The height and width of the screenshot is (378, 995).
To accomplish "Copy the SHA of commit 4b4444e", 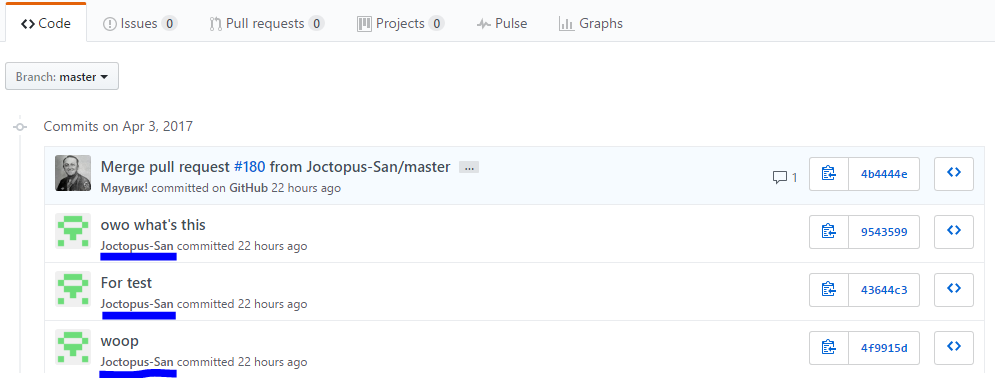I will click(829, 174).
